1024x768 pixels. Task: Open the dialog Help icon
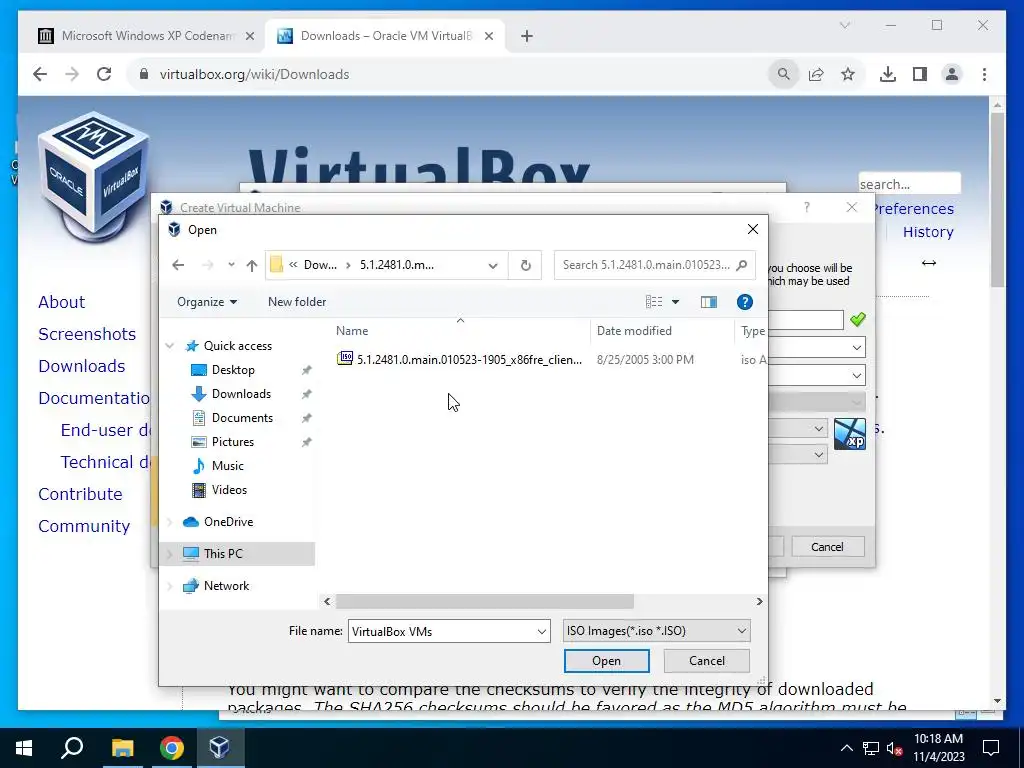(744, 302)
